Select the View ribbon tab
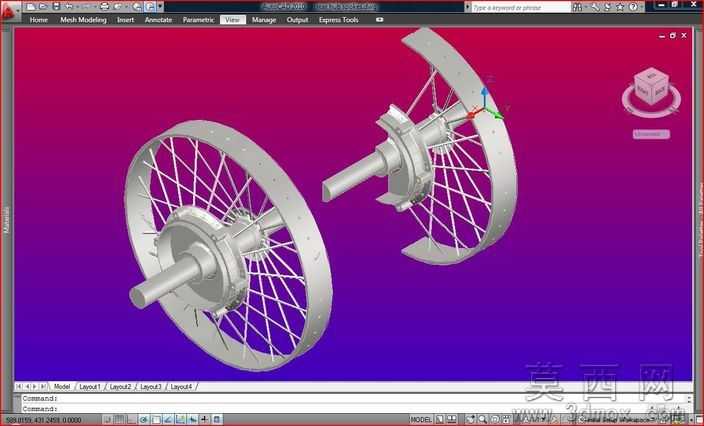The height and width of the screenshot is (426, 704). [233, 20]
